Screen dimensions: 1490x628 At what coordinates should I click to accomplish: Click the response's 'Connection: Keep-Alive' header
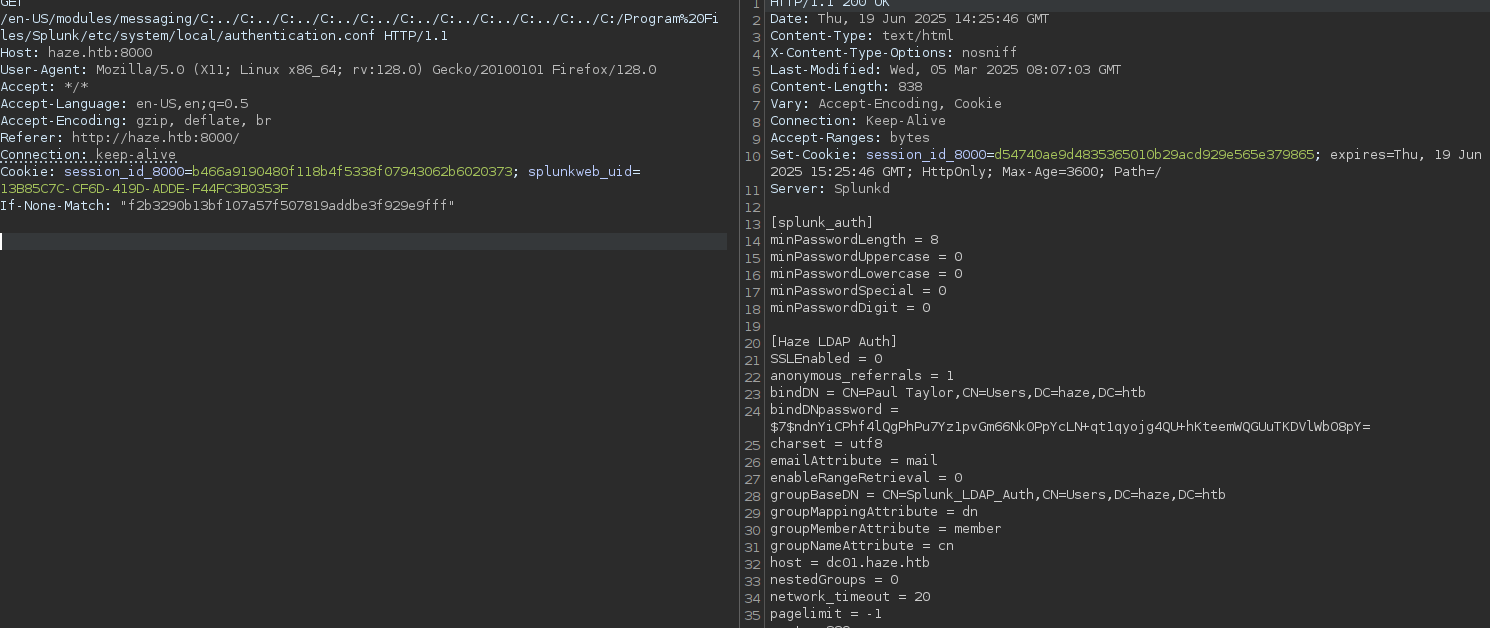click(857, 121)
